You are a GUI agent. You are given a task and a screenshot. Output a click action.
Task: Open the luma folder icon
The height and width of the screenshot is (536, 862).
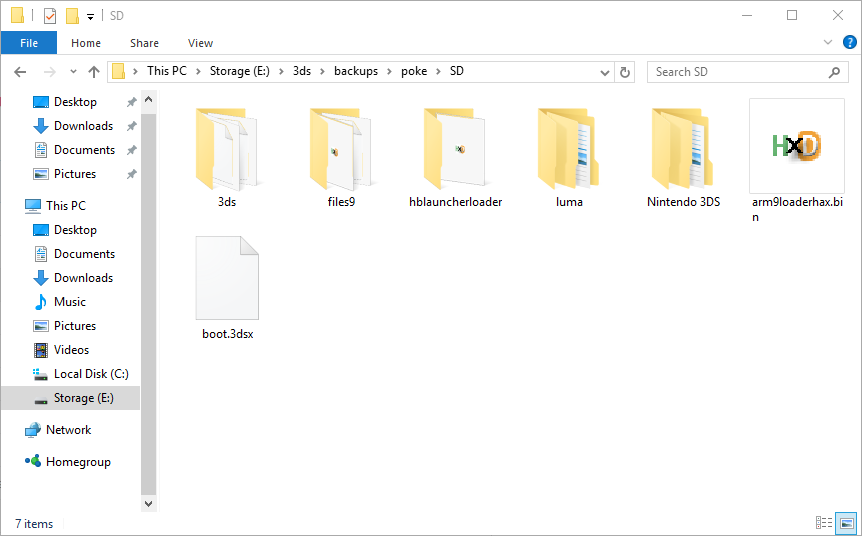tap(568, 150)
